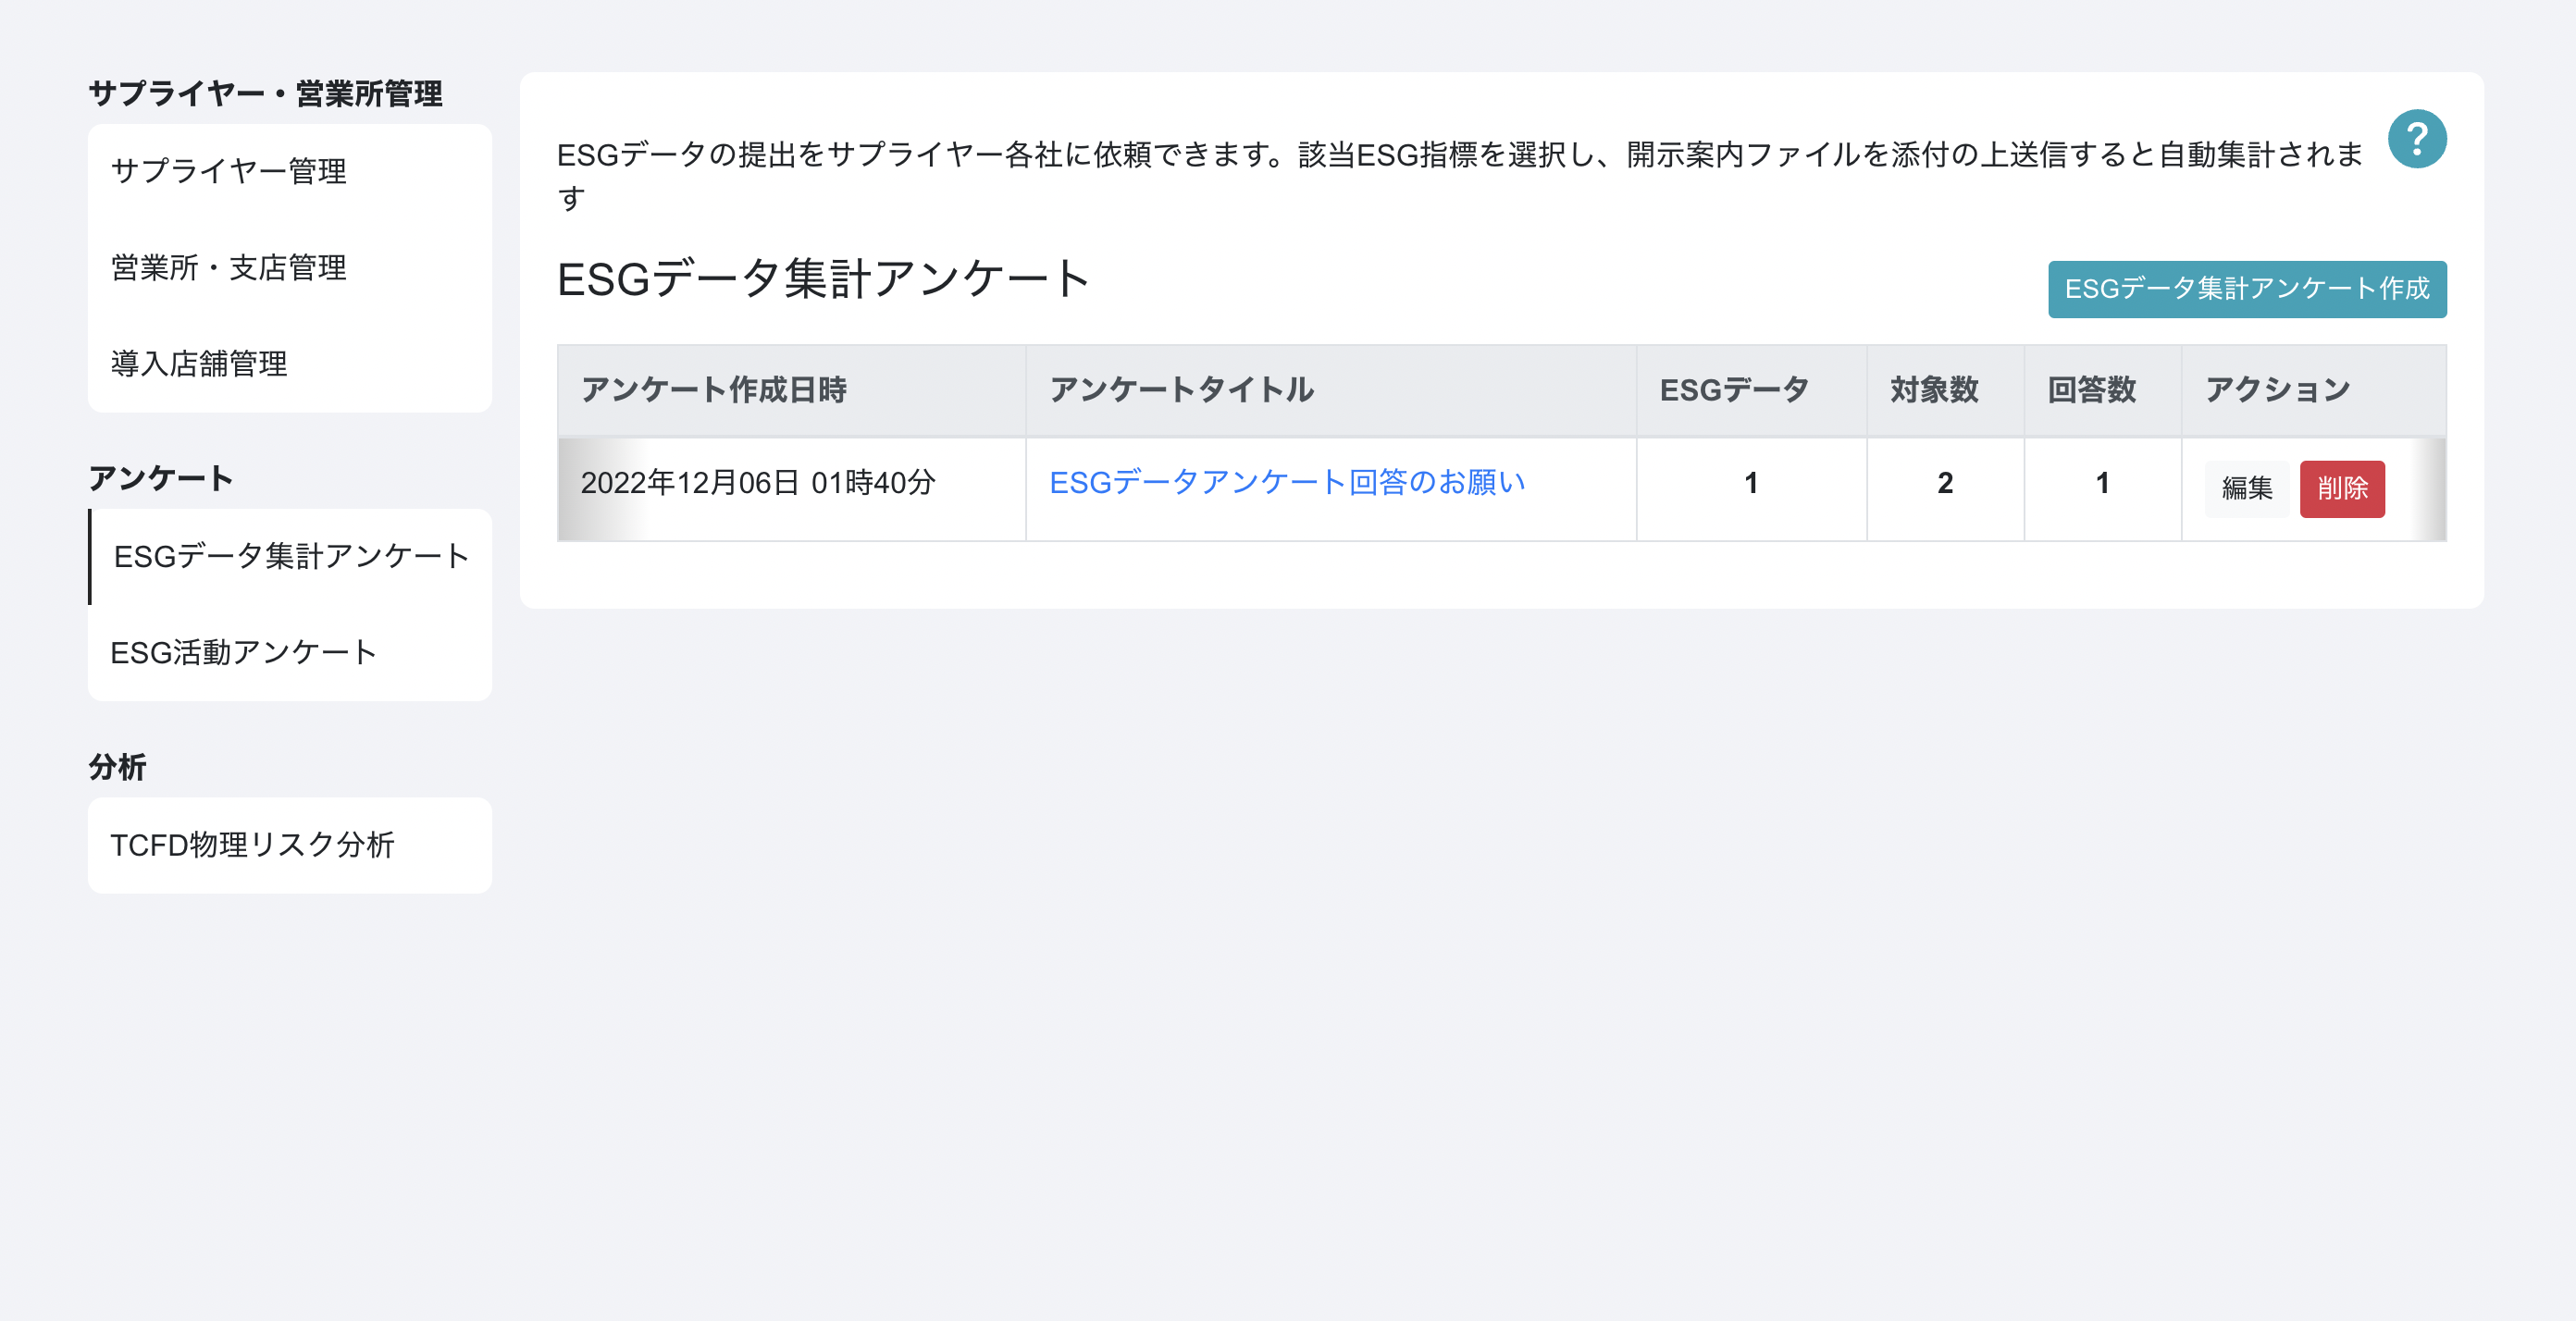This screenshot has height=1321, width=2576.
Task: Select ESGデータ集計アンケート sidebar item
Action: (x=290, y=556)
